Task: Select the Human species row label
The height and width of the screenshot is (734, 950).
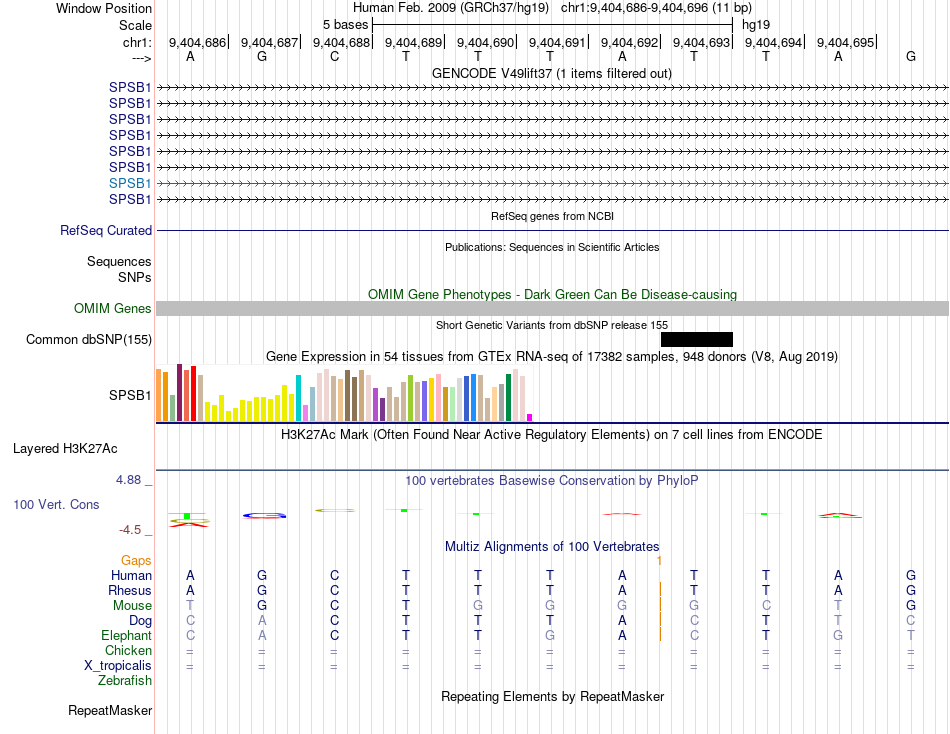Action: pyautogui.click(x=131, y=575)
